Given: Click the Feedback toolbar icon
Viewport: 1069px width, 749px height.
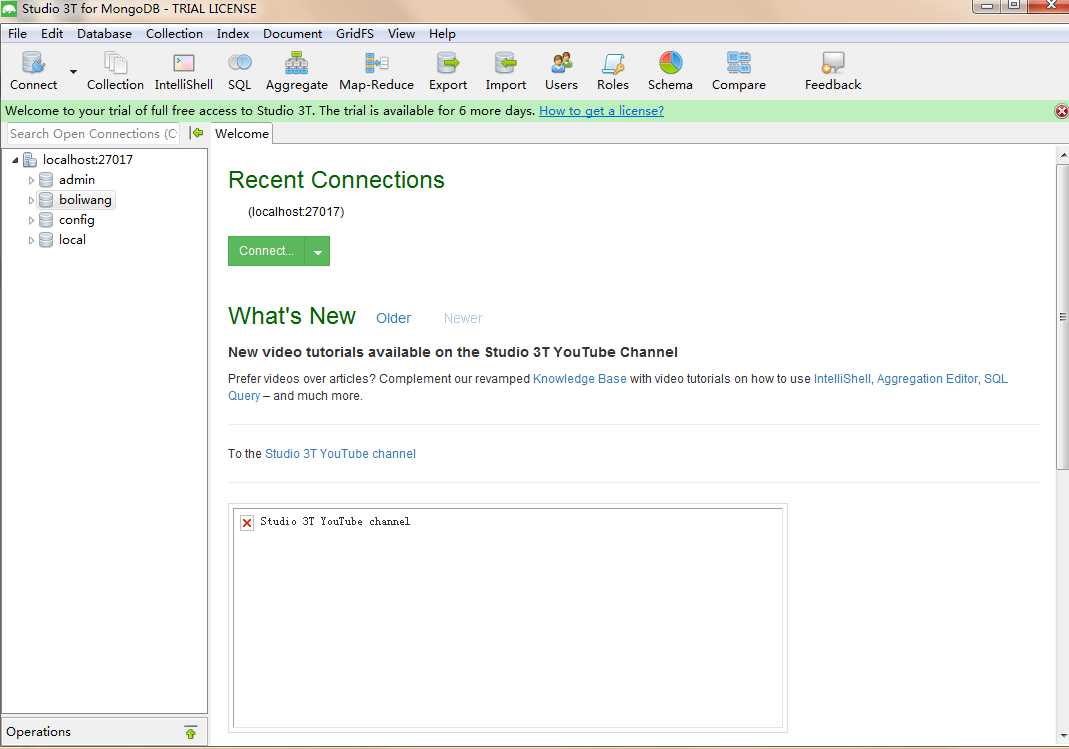Looking at the screenshot, I should click(x=832, y=63).
